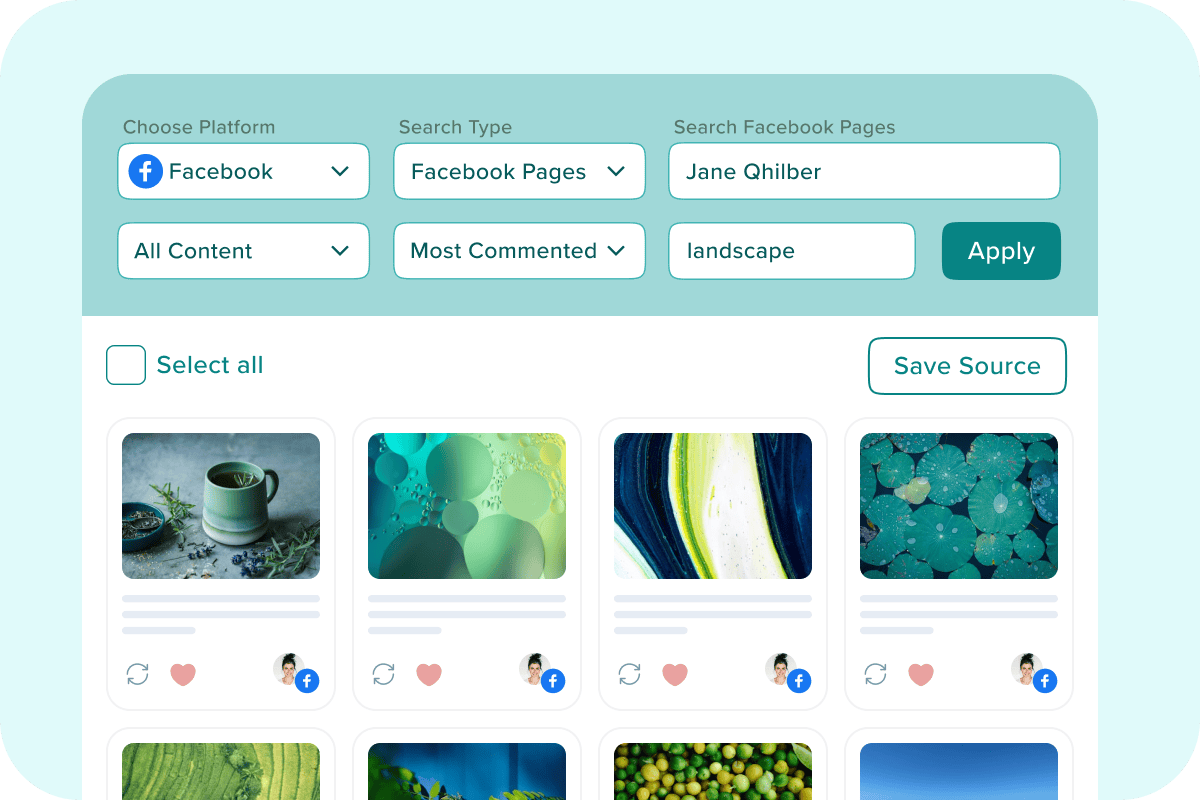Click the profile avatar on the lily pads card

(1027, 669)
